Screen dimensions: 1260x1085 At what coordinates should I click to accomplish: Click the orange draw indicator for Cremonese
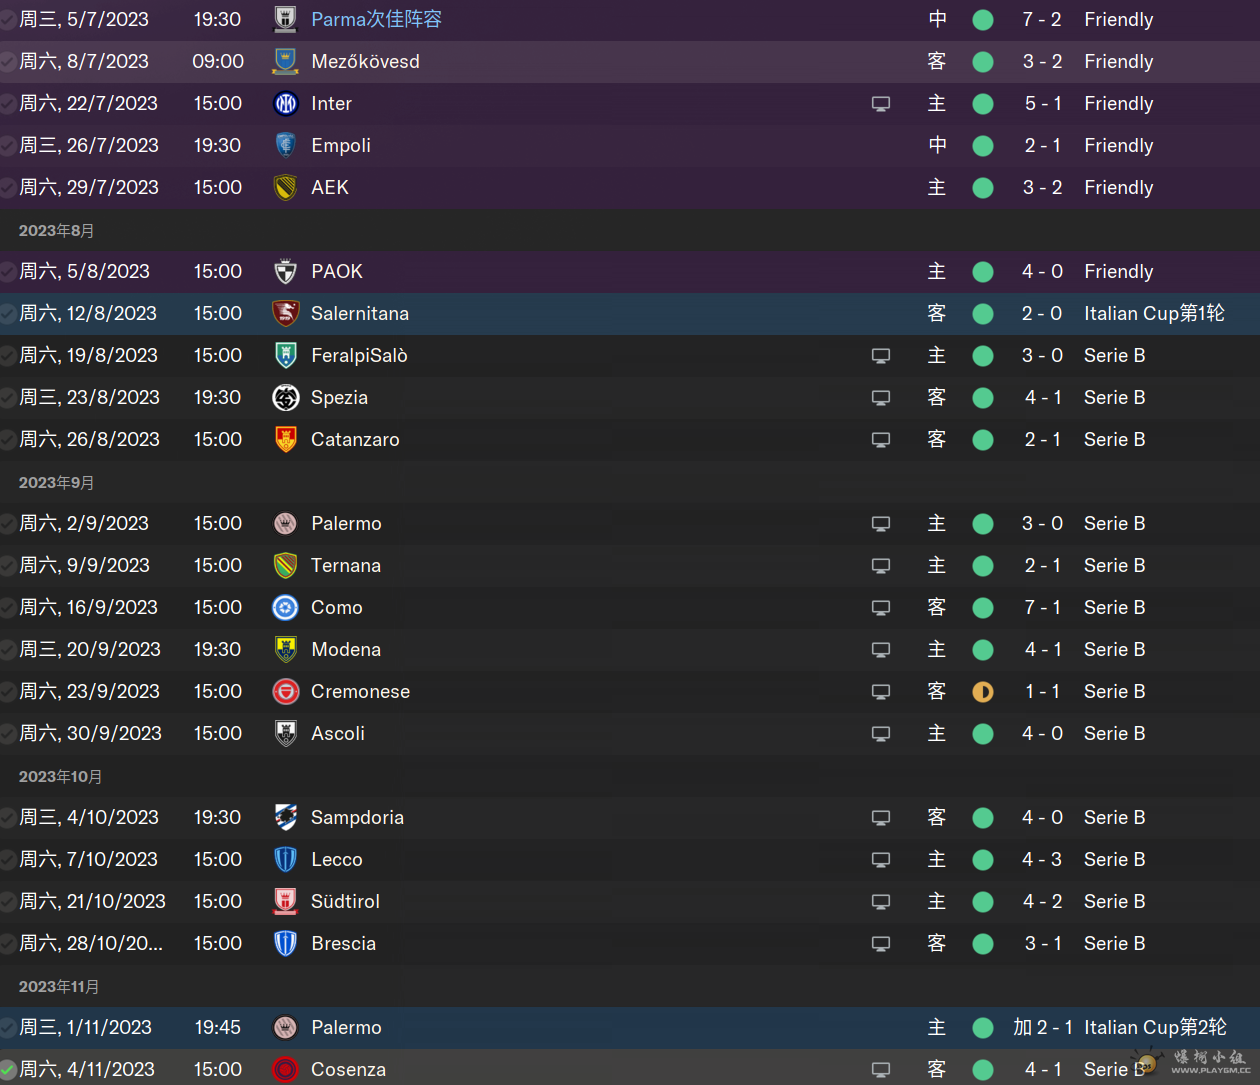[983, 691]
